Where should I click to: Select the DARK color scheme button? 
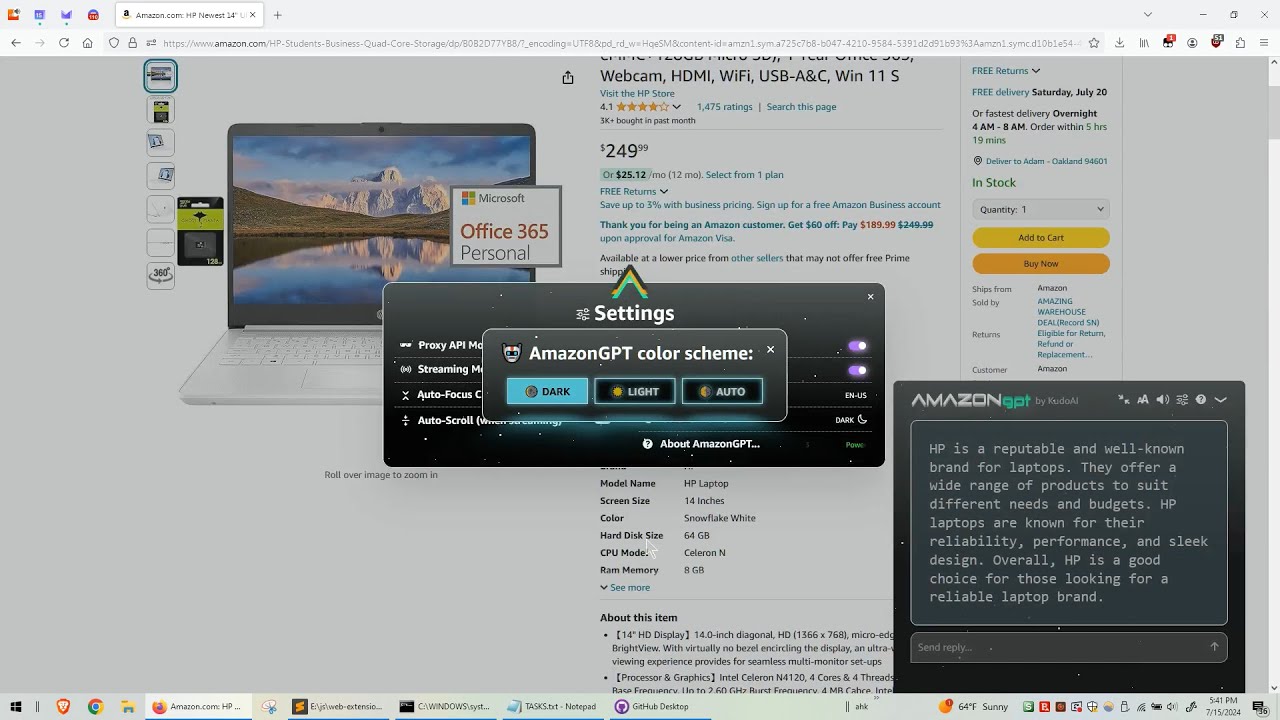pyautogui.click(x=547, y=392)
